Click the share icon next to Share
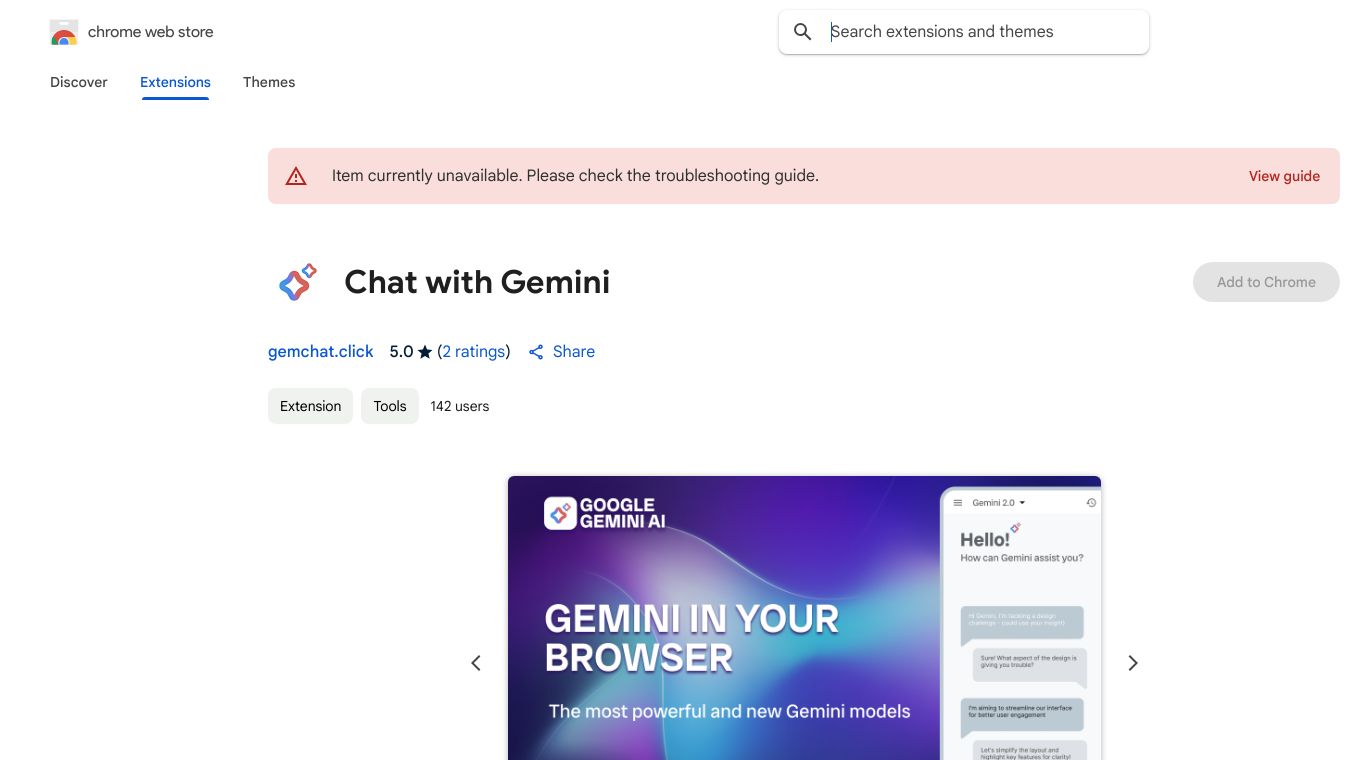The height and width of the screenshot is (760, 1352). (536, 352)
